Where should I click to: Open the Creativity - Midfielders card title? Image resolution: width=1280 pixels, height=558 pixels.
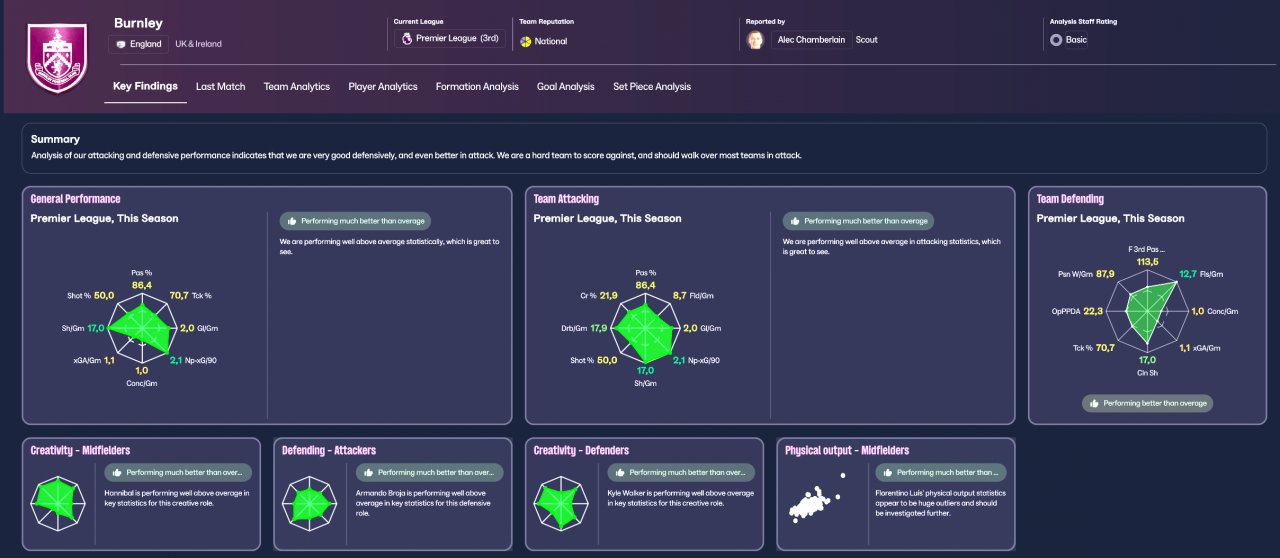pyautogui.click(x=80, y=451)
